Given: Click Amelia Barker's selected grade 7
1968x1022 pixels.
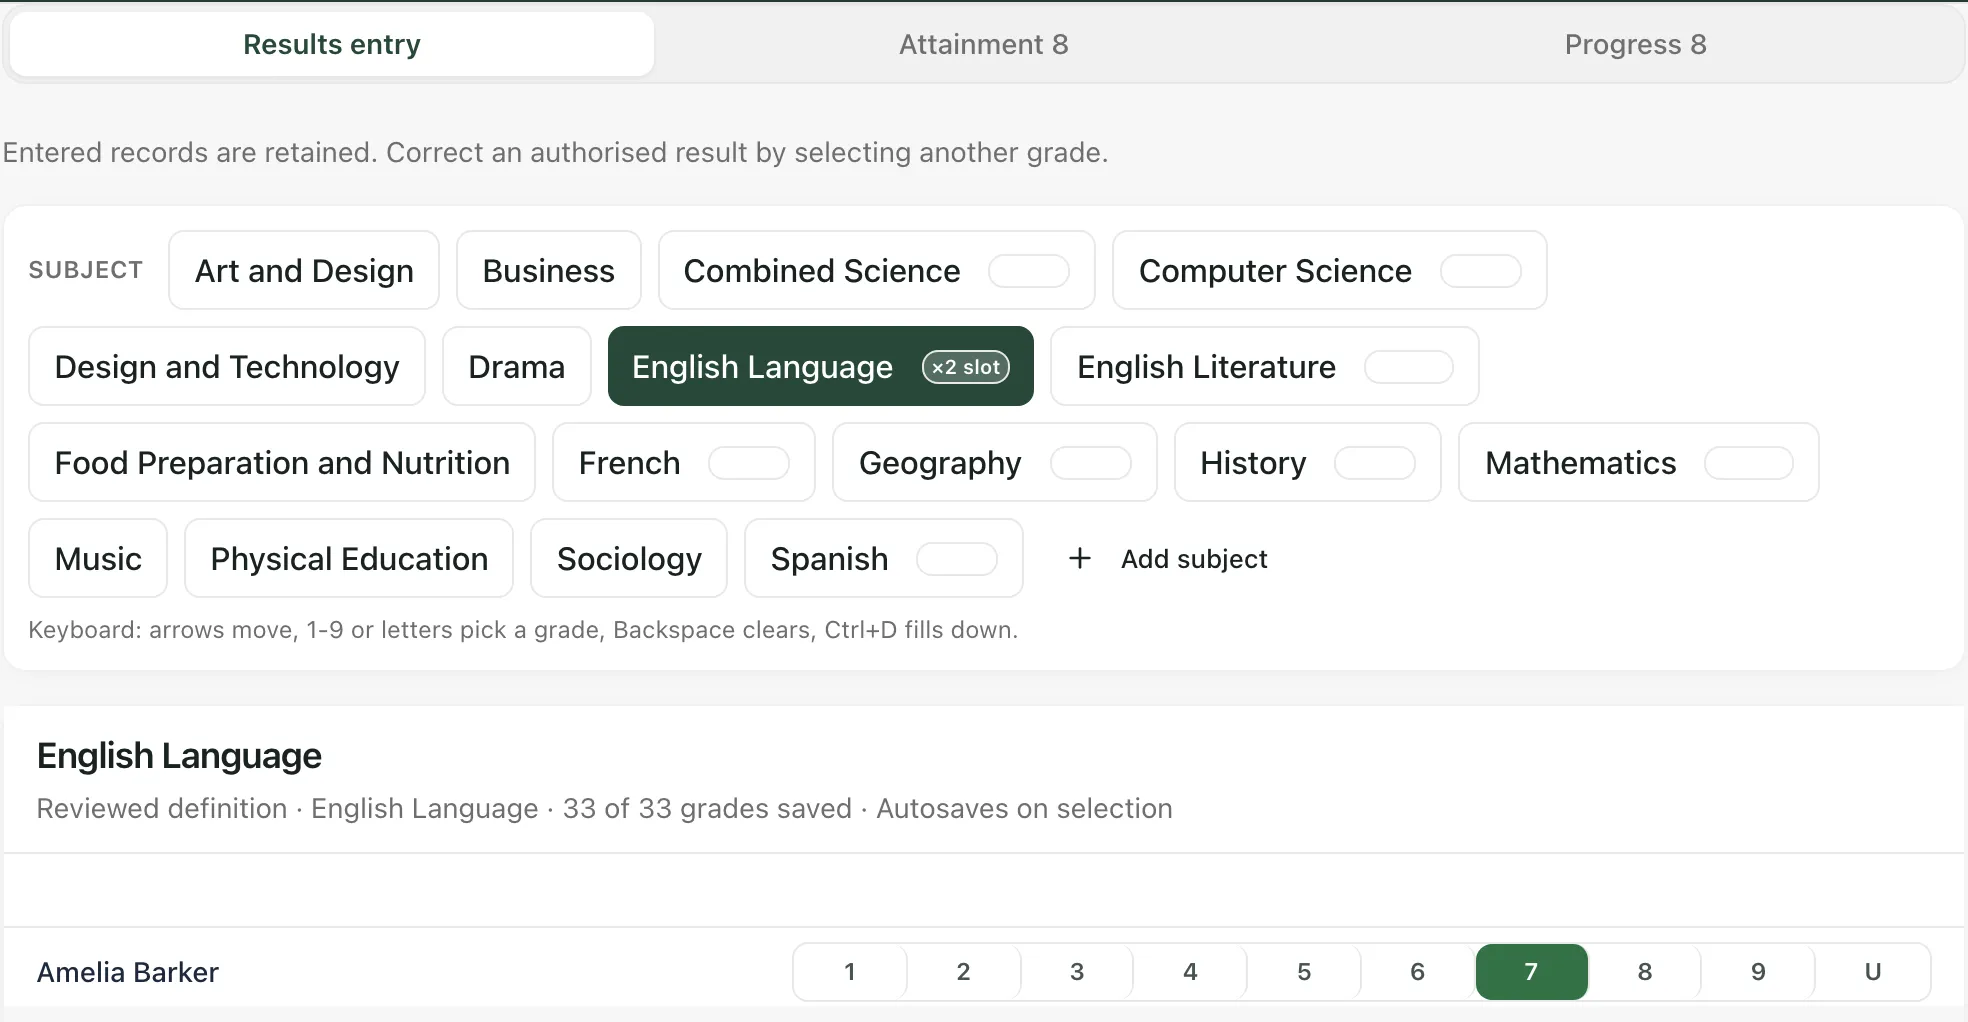Looking at the screenshot, I should [x=1531, y=971].
